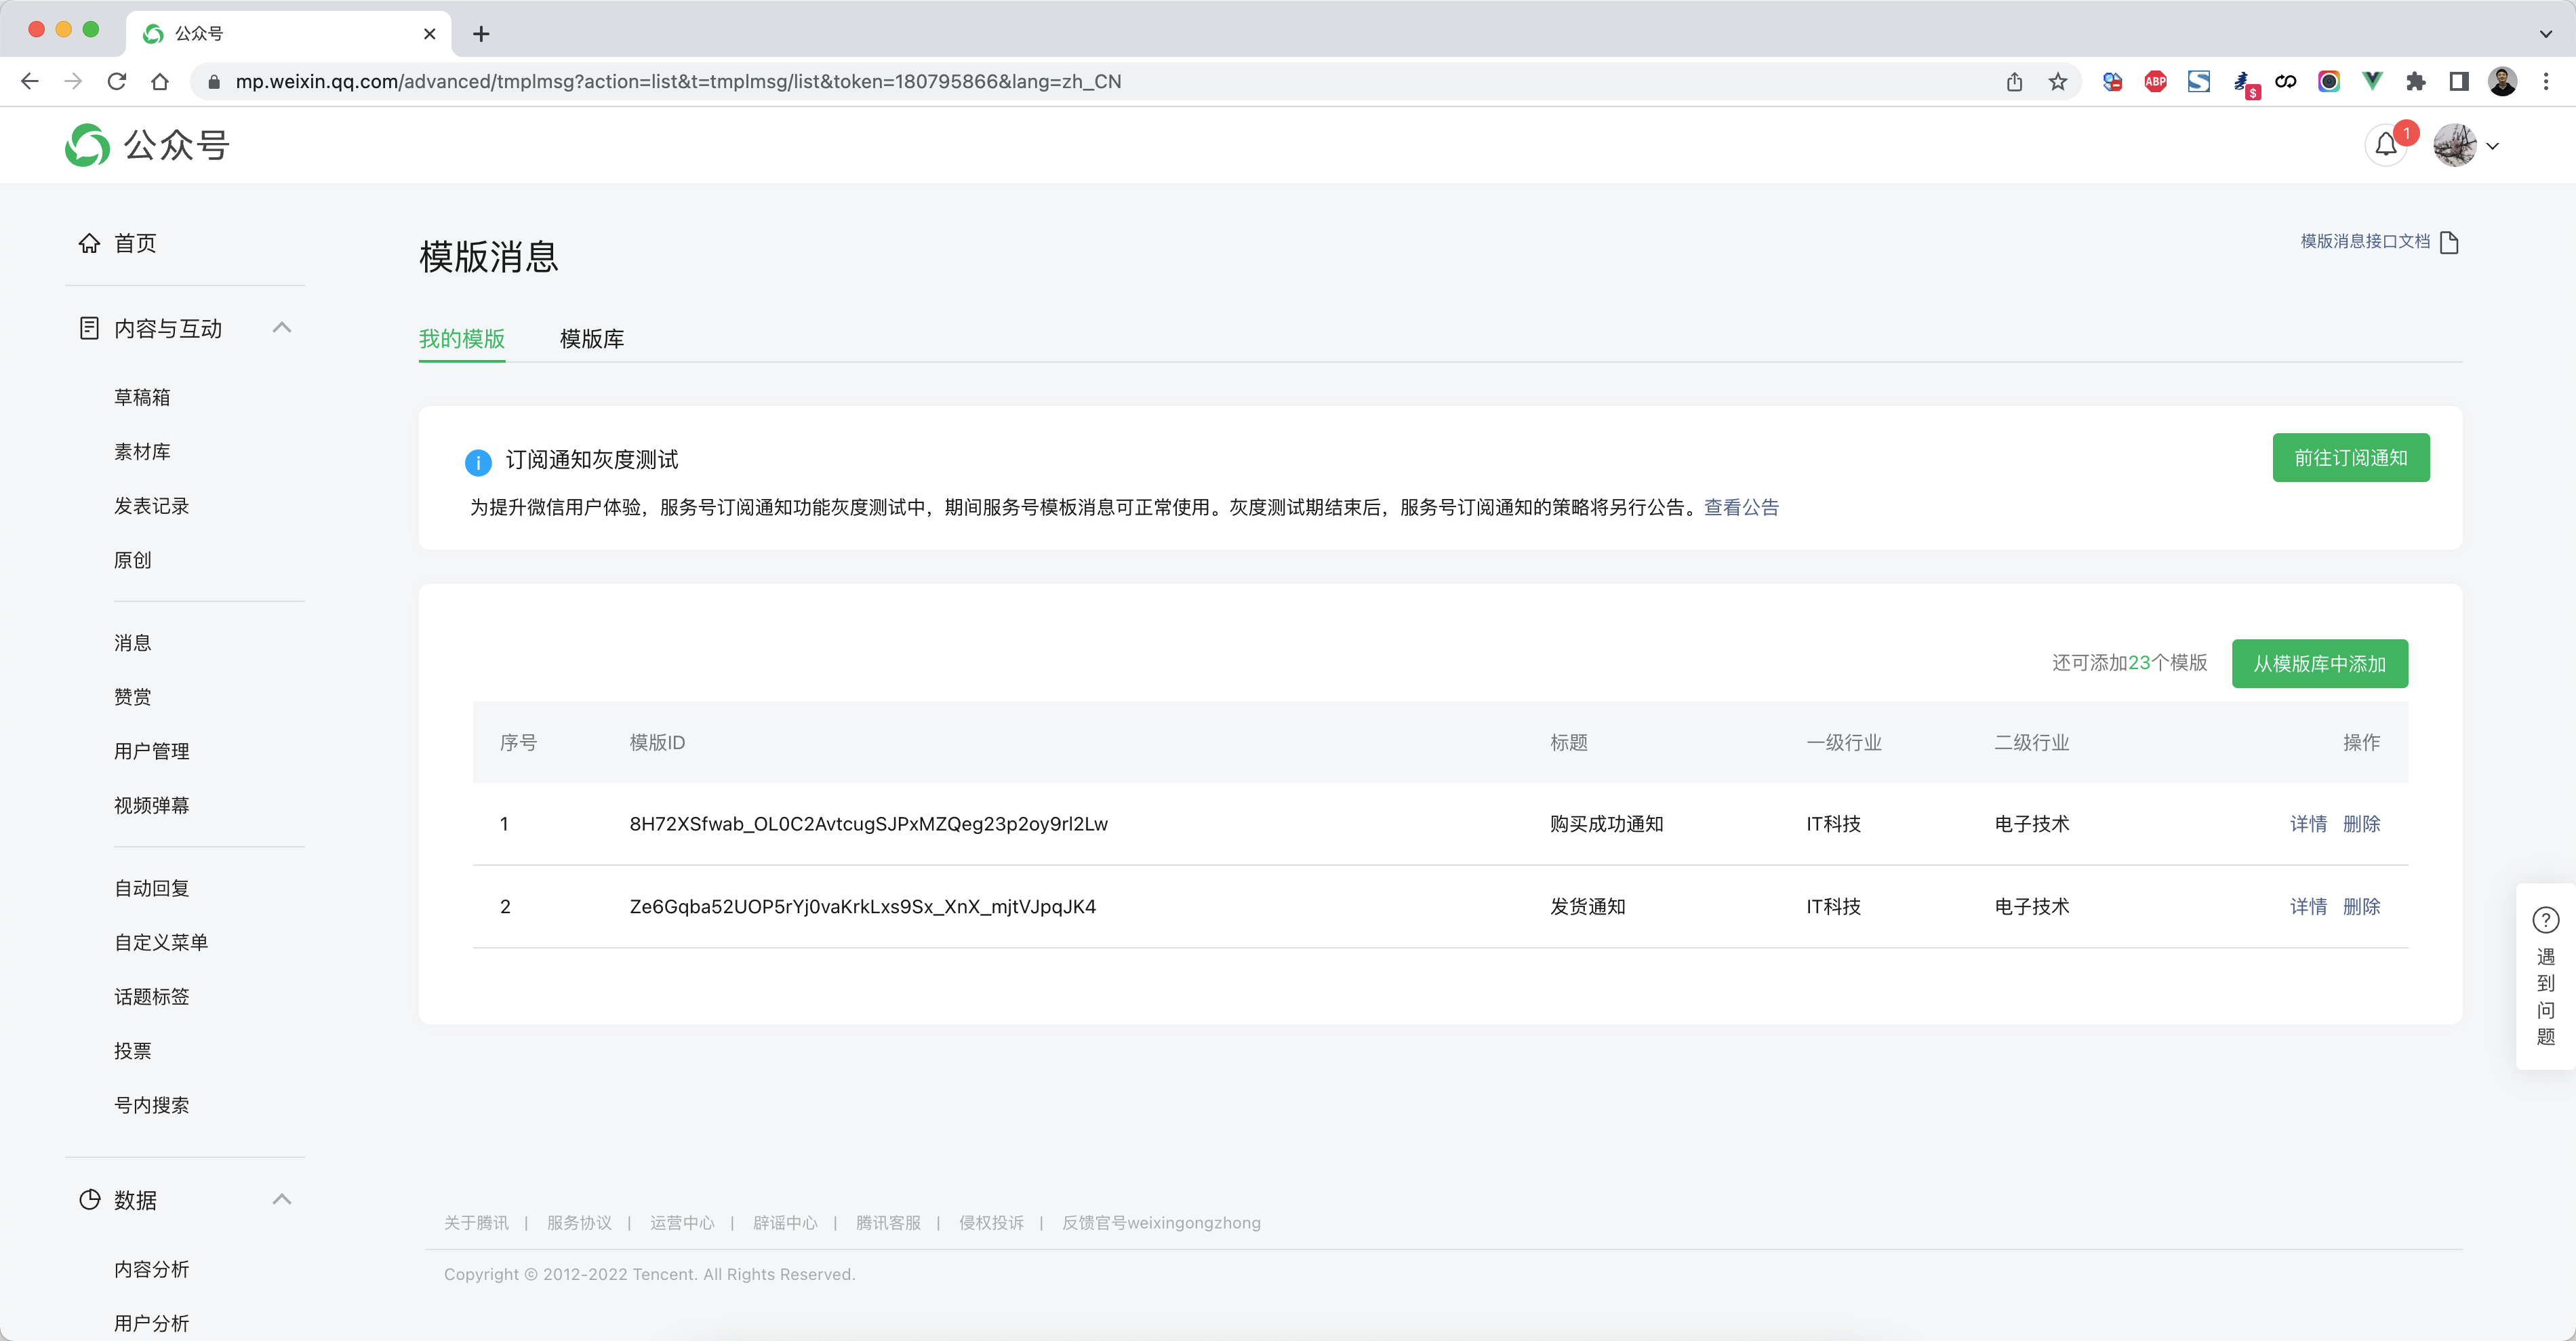Viewport: 2576px width, 1341px height.
Task: Switch to the 模版库 tab
Action: point(591,339)
